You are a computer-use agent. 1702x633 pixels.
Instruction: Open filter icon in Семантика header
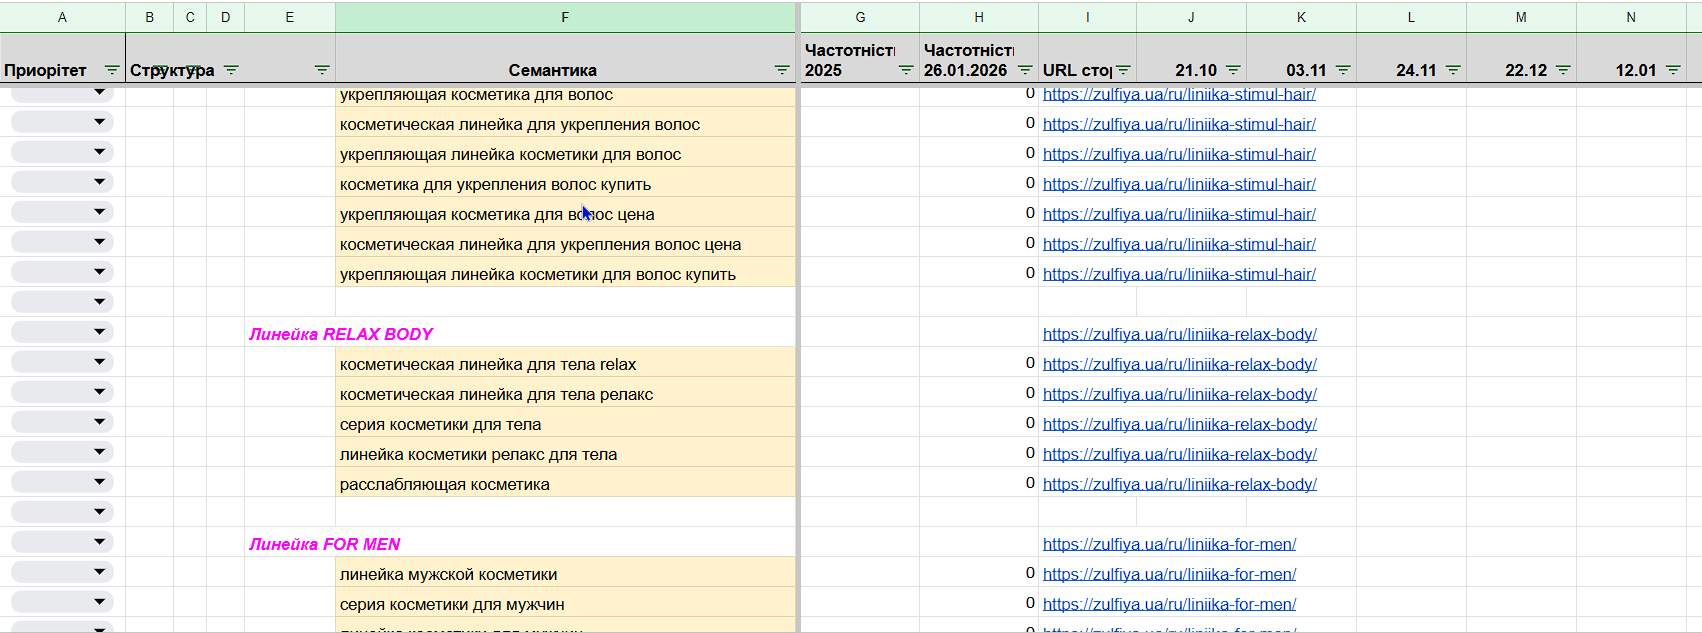click(782, 70)
